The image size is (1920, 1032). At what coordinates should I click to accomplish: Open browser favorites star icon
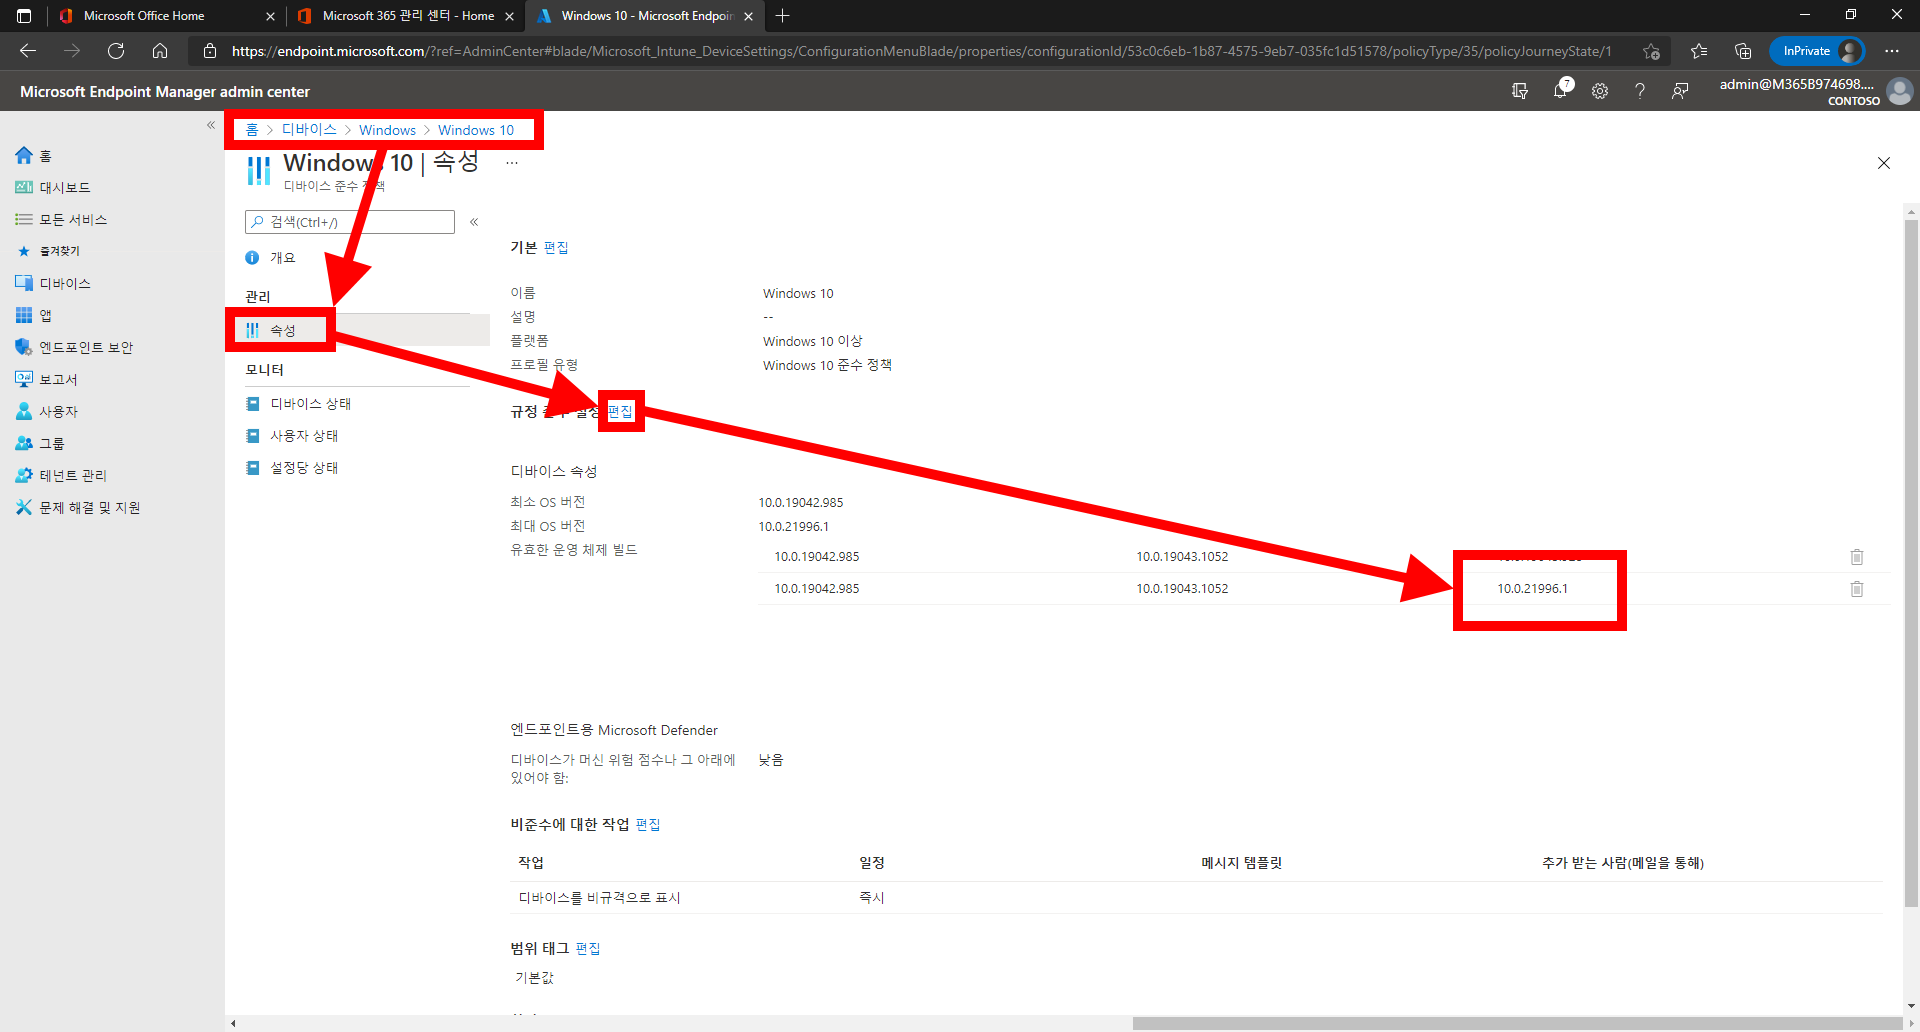1699,51
